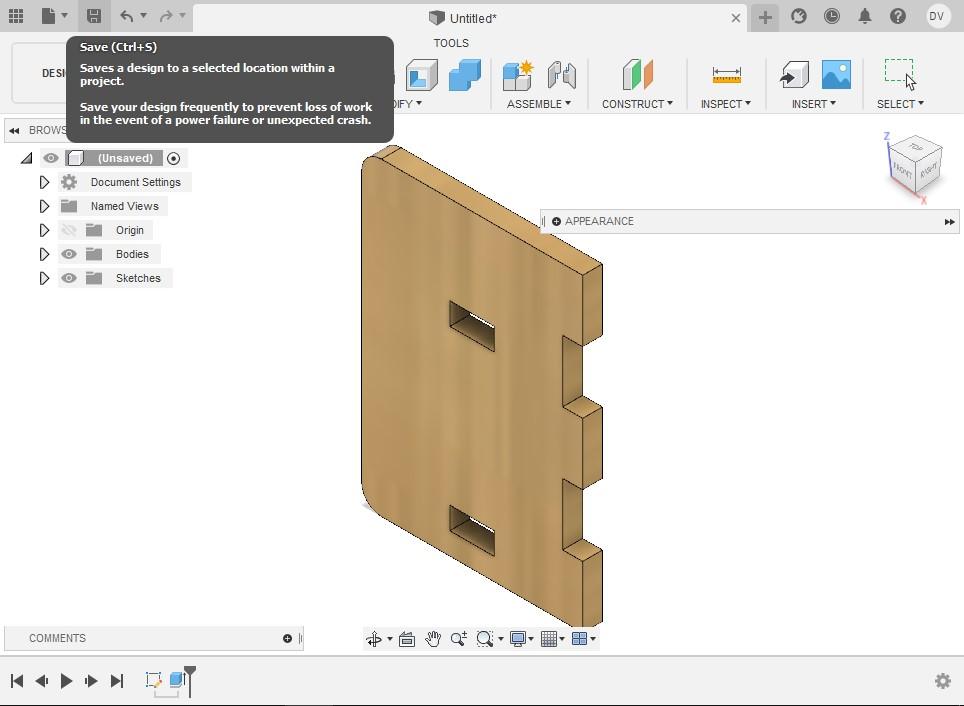Hide the Sketches folder
The image size is (964, 706).
[69, 278]
